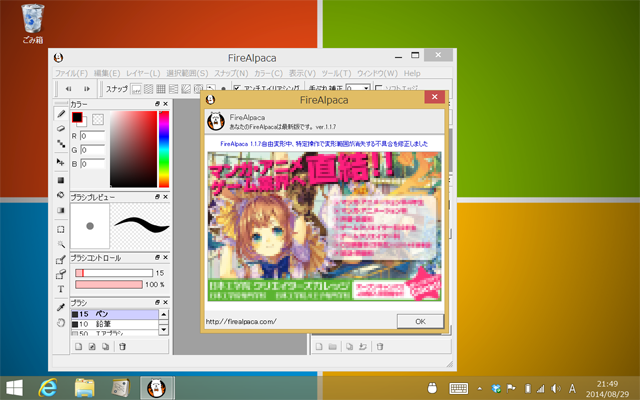Select the dot tool in the toolbox

(x=61, y=144)
